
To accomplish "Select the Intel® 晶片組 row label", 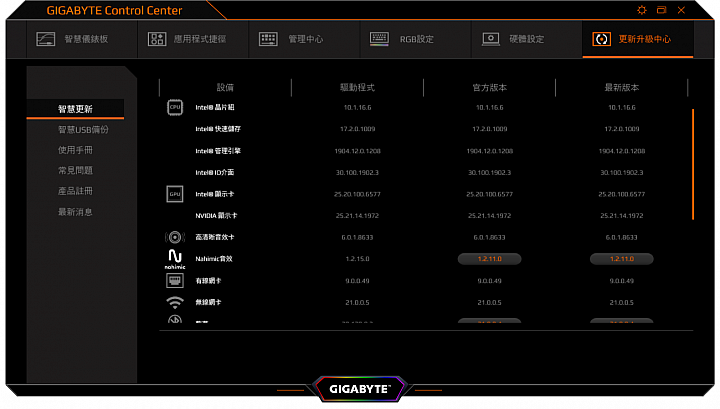I will (x=215, y=107).
